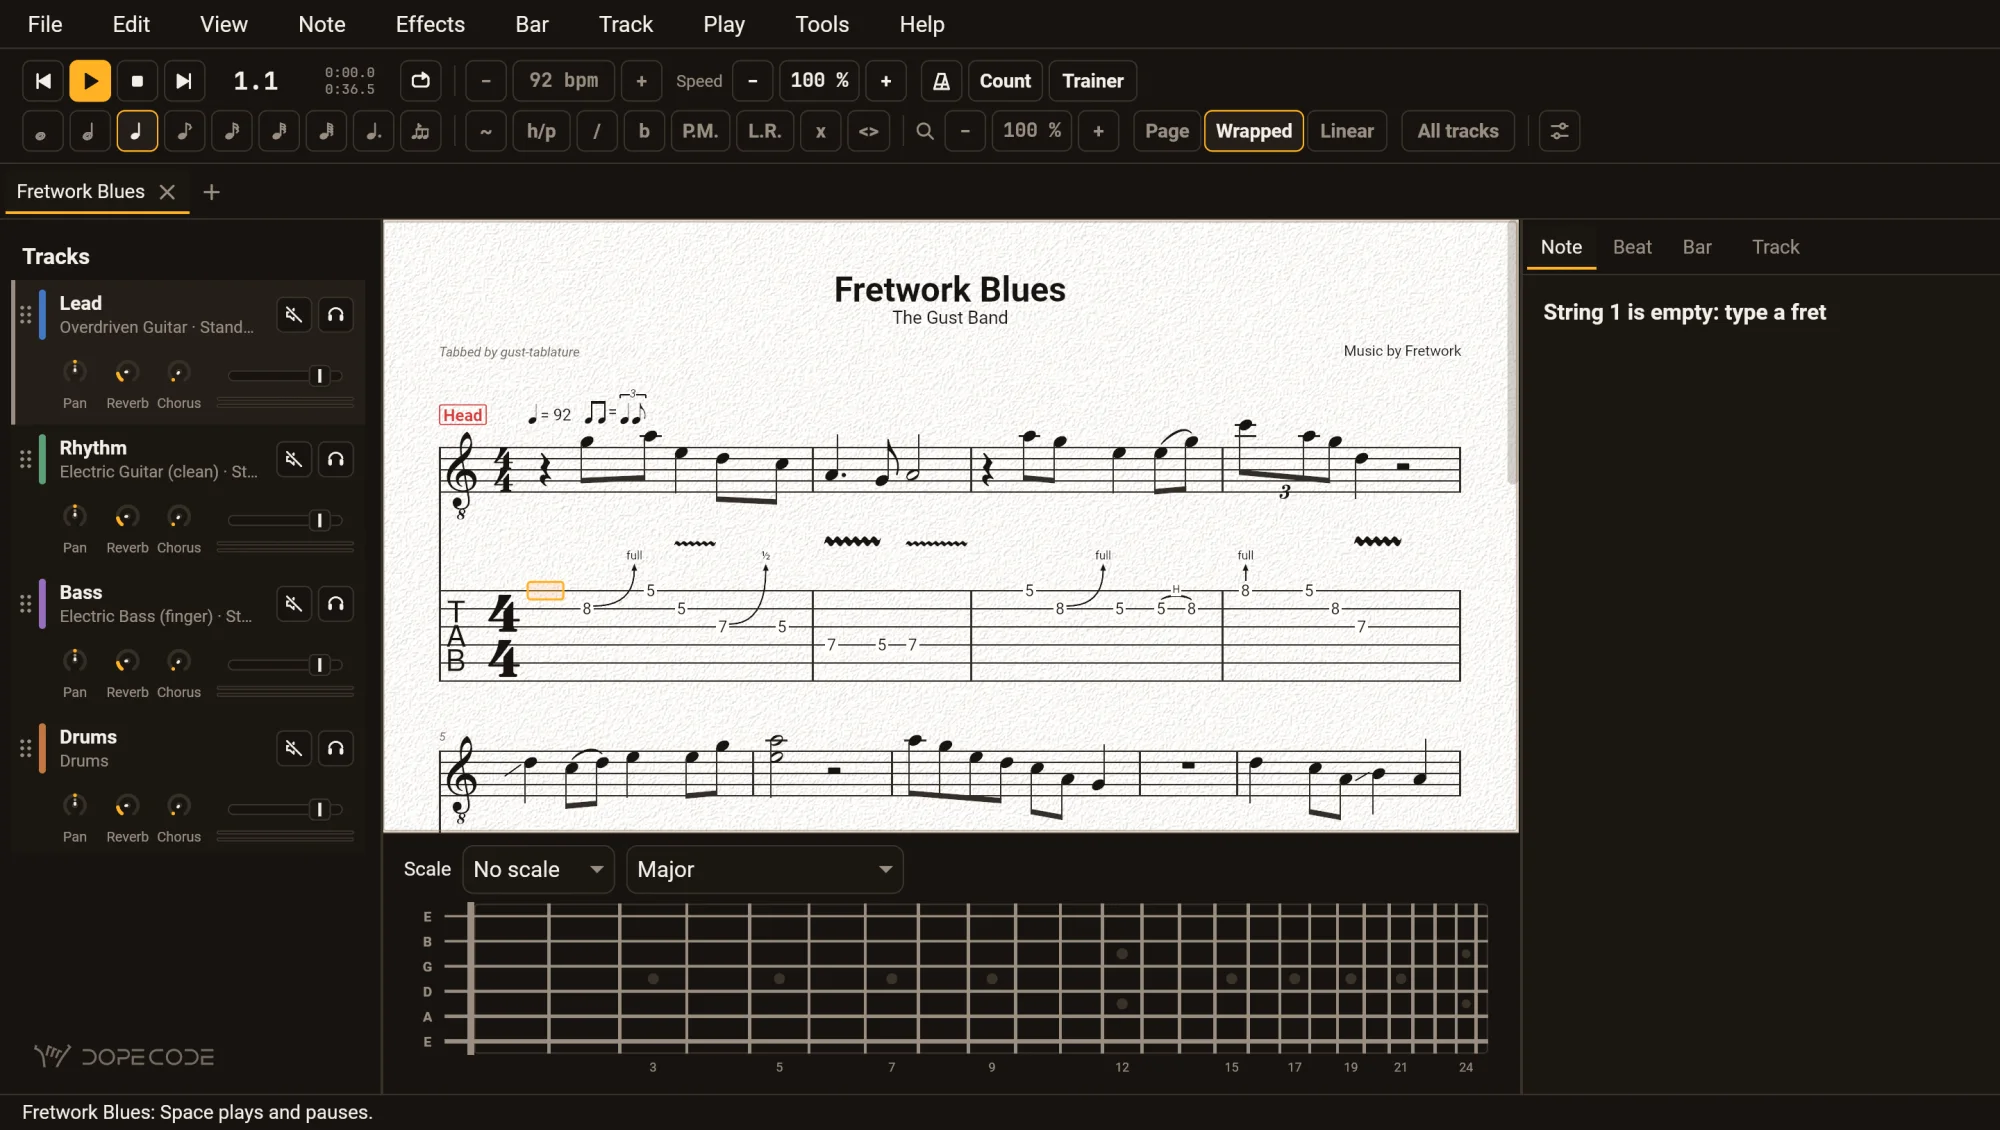
Task: Jump to the start with the rewind button
Action: click(43, 81)
